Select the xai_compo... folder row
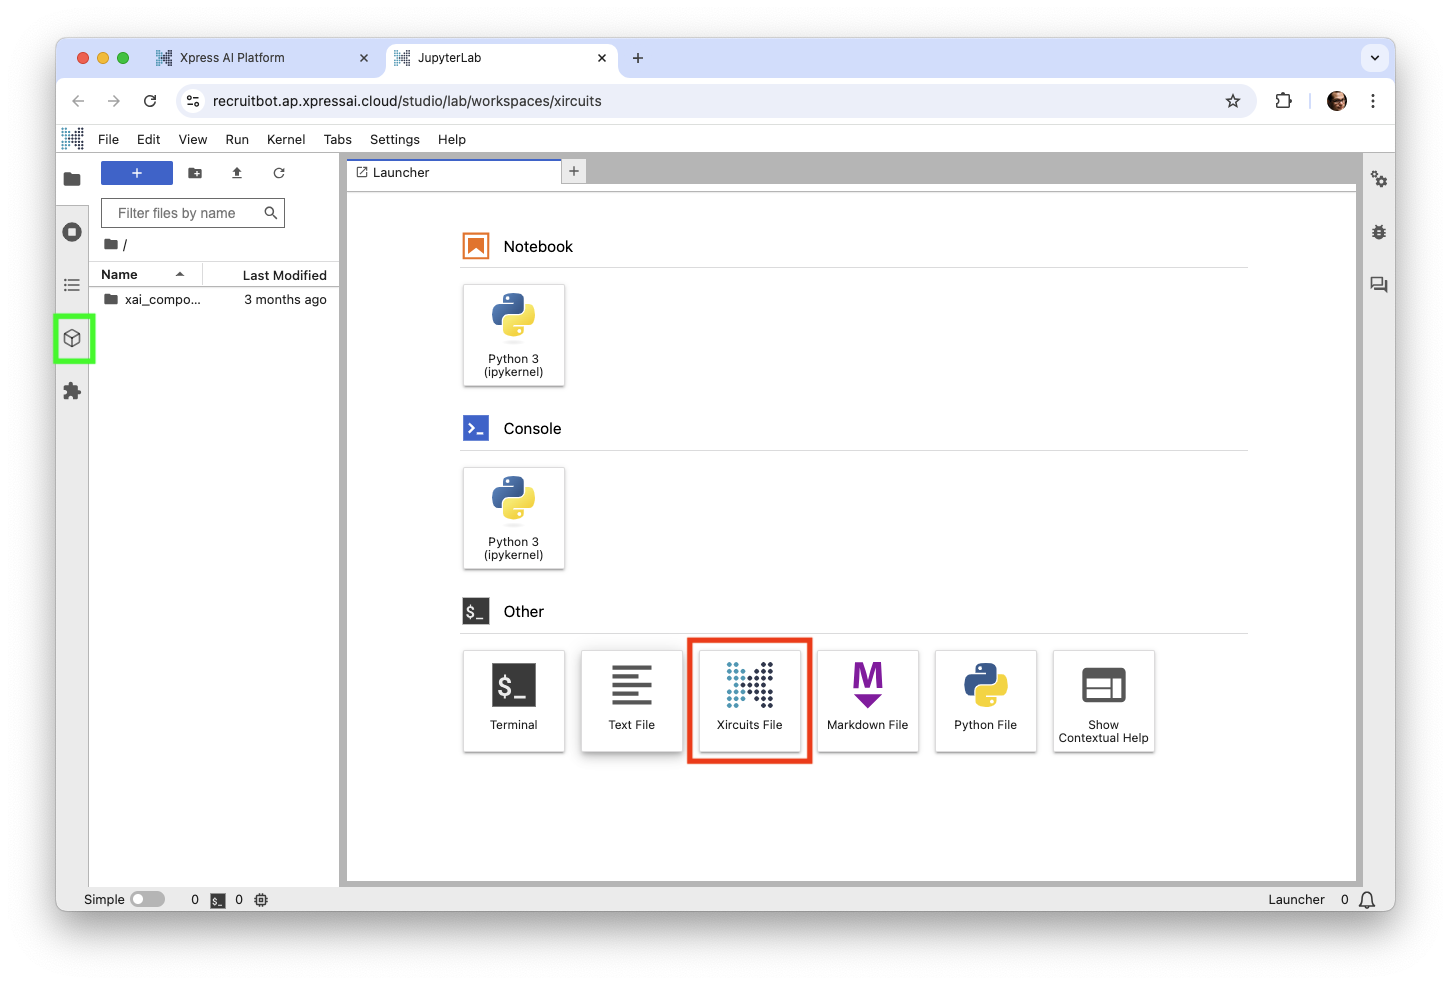The height and width of the screenshot is (985, 1451). pyautogui.click(x=215, y=299)
